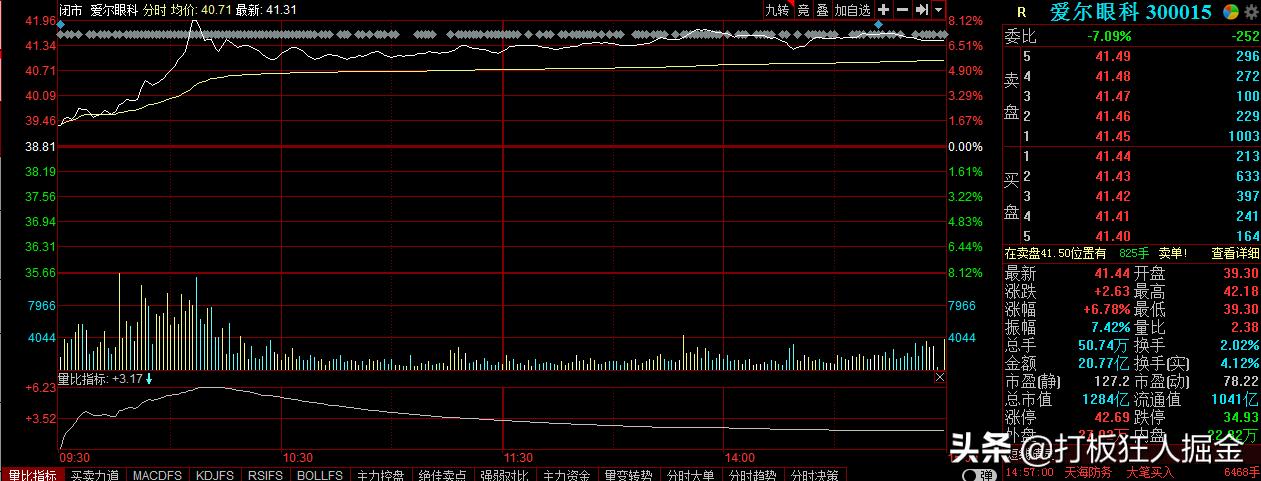The width and height of the screenshot is (1261, 481).
Task: Open the 主力控盘 tab
Action: [381, 475]
